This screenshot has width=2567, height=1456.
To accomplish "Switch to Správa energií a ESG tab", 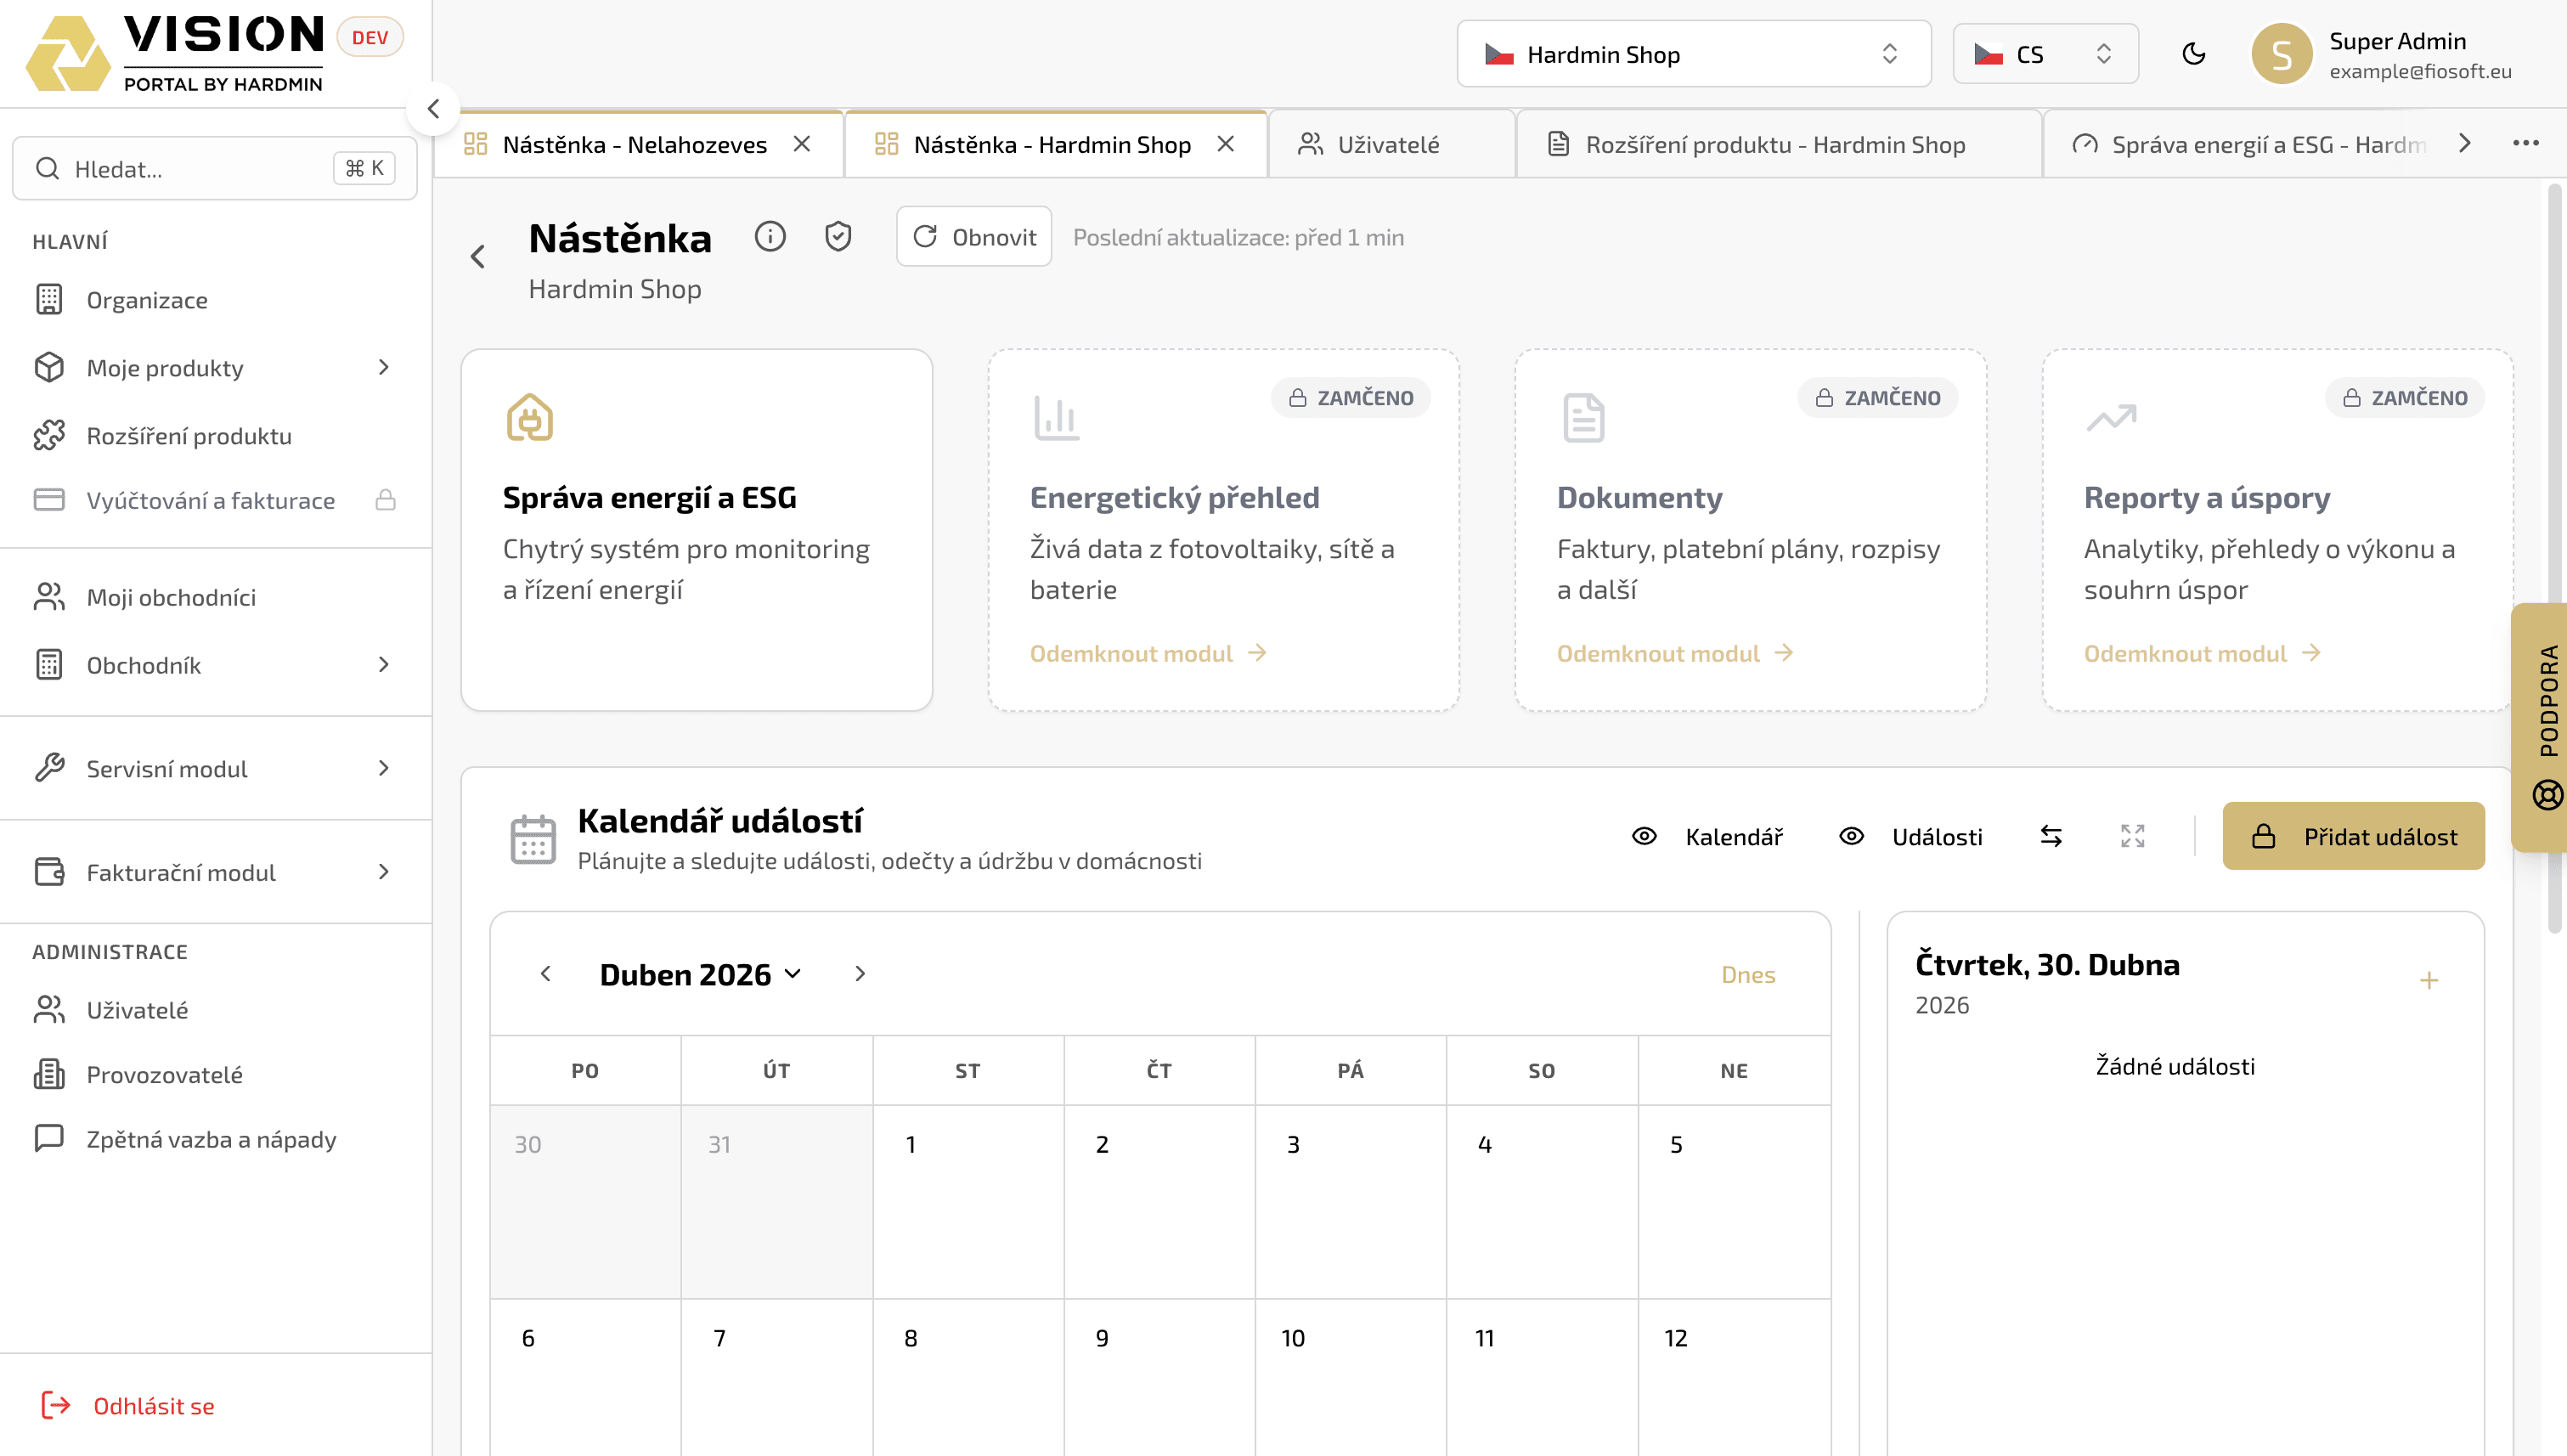I will 2240,145.
